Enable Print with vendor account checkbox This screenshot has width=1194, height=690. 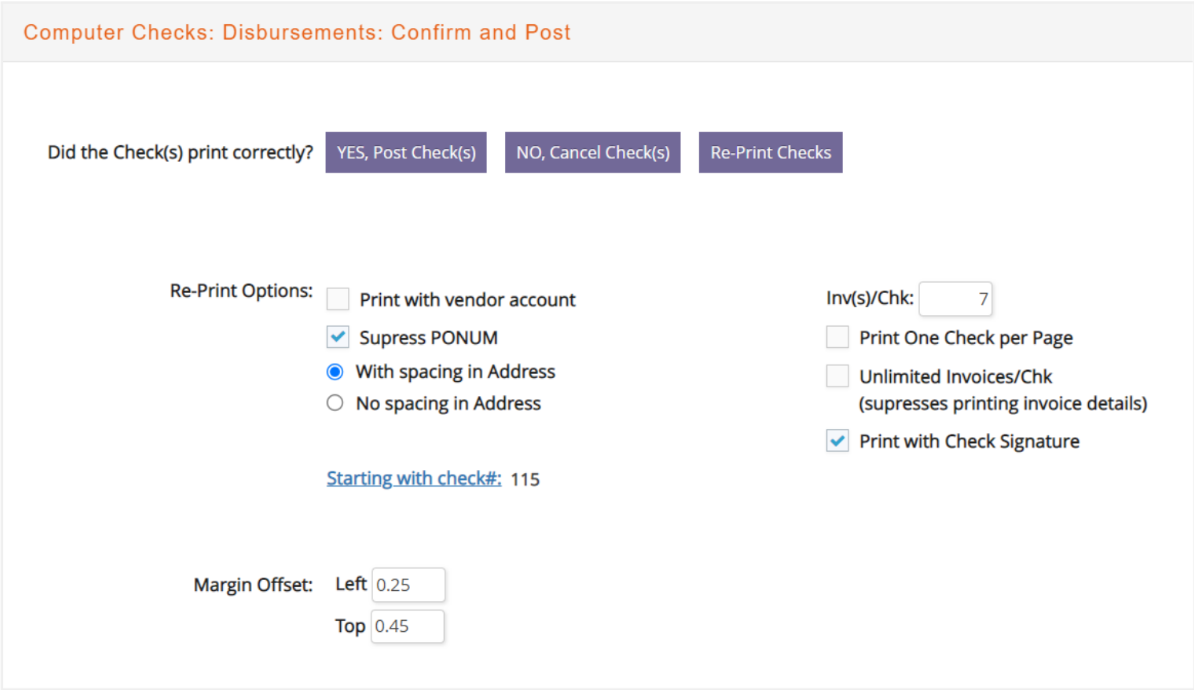pos(338,299)
